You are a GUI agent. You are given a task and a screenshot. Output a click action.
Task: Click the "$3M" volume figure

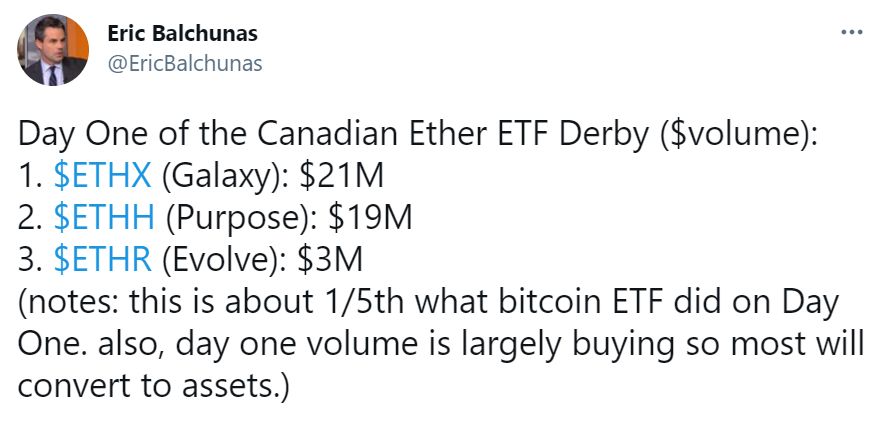[331, 260]
